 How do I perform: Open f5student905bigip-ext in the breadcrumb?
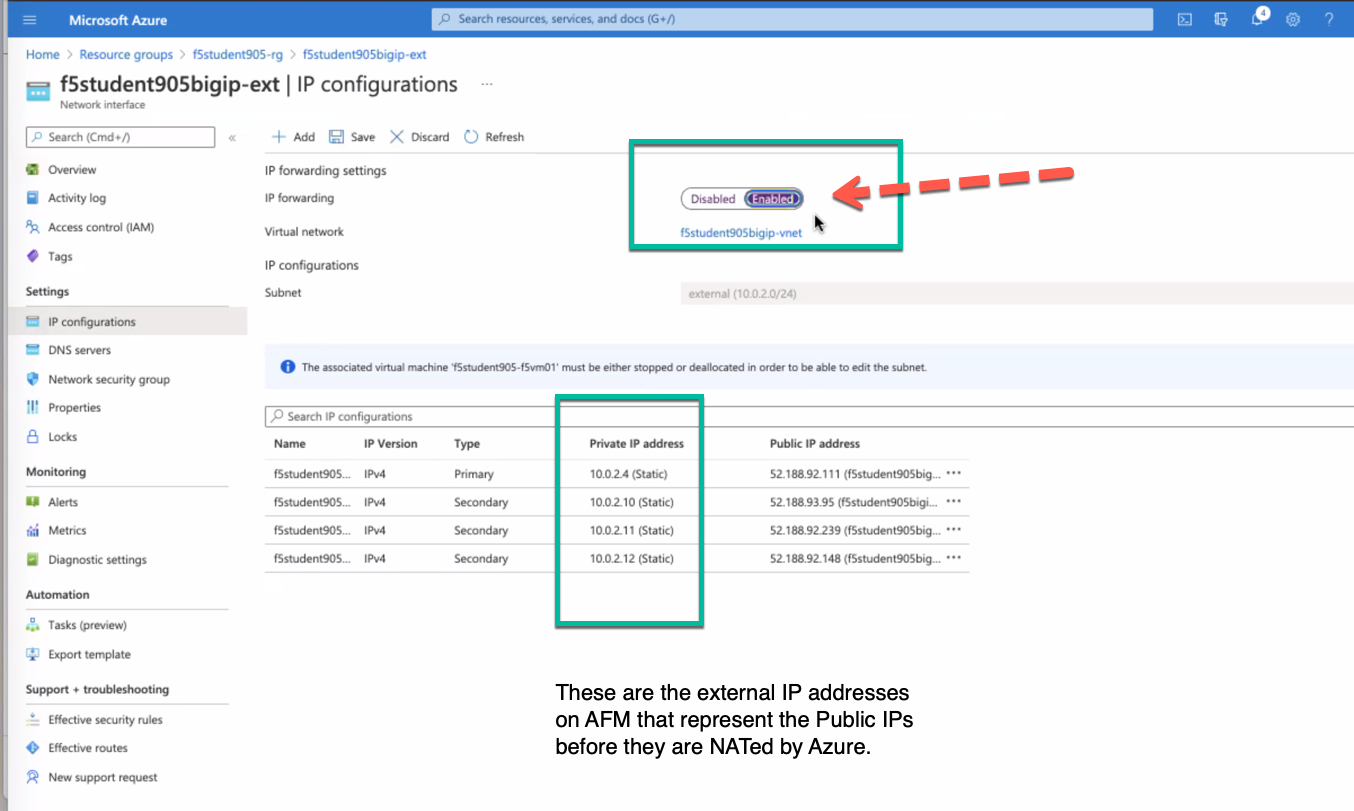point(365,55)
